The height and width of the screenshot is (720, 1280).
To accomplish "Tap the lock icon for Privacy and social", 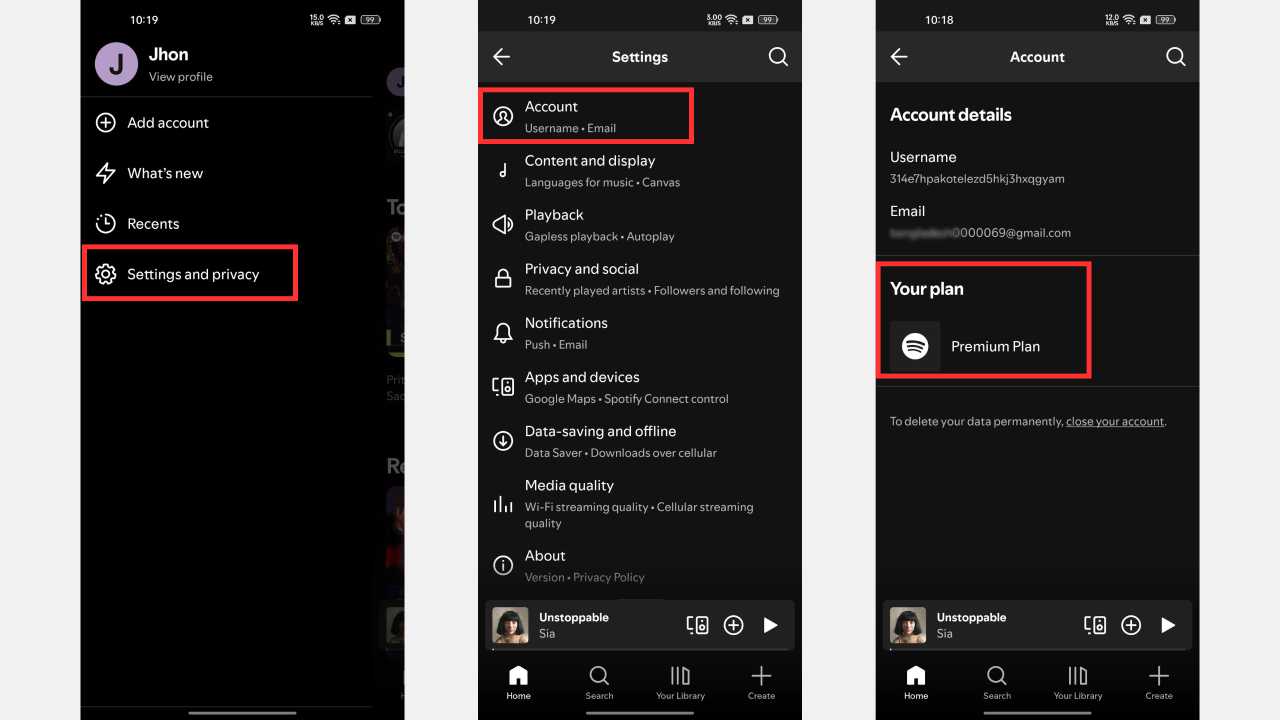I will pos(503,279).
